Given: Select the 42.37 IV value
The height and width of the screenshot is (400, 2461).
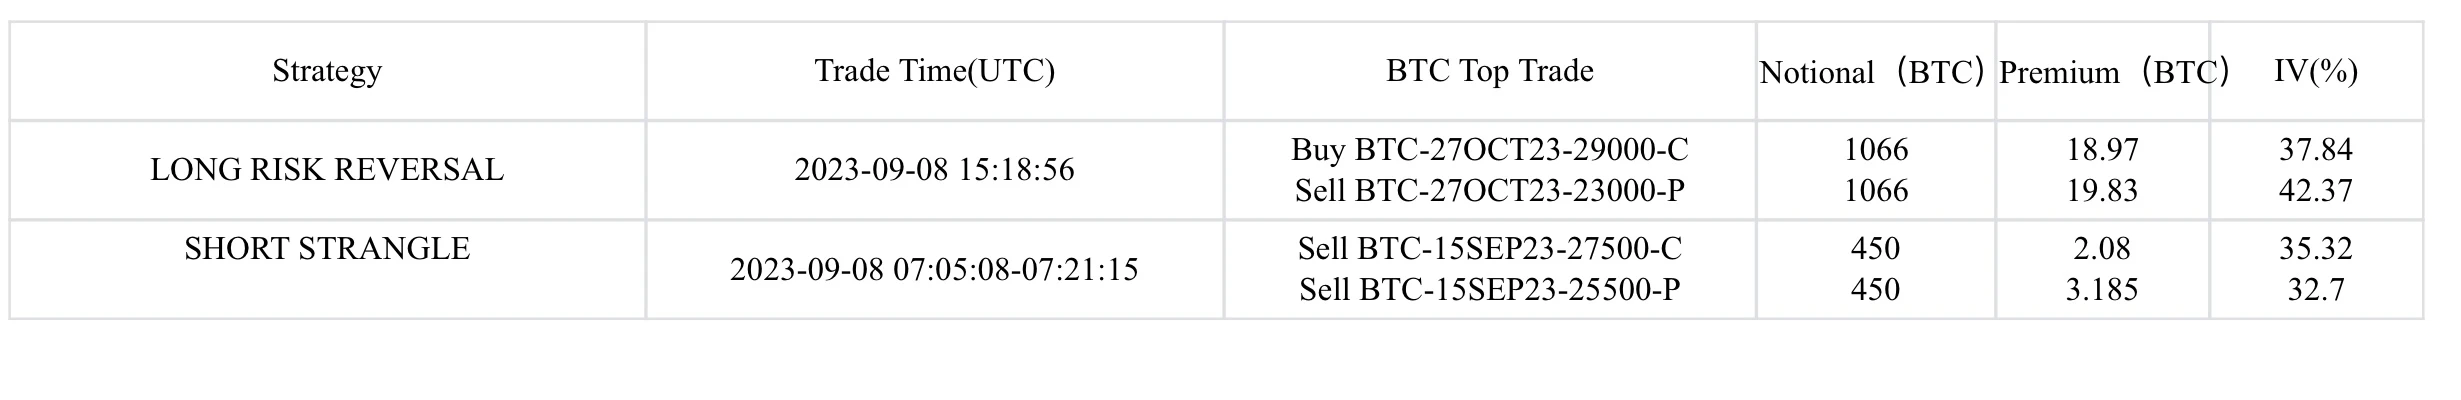Looking at the screenshot, I should [2316, 190].
